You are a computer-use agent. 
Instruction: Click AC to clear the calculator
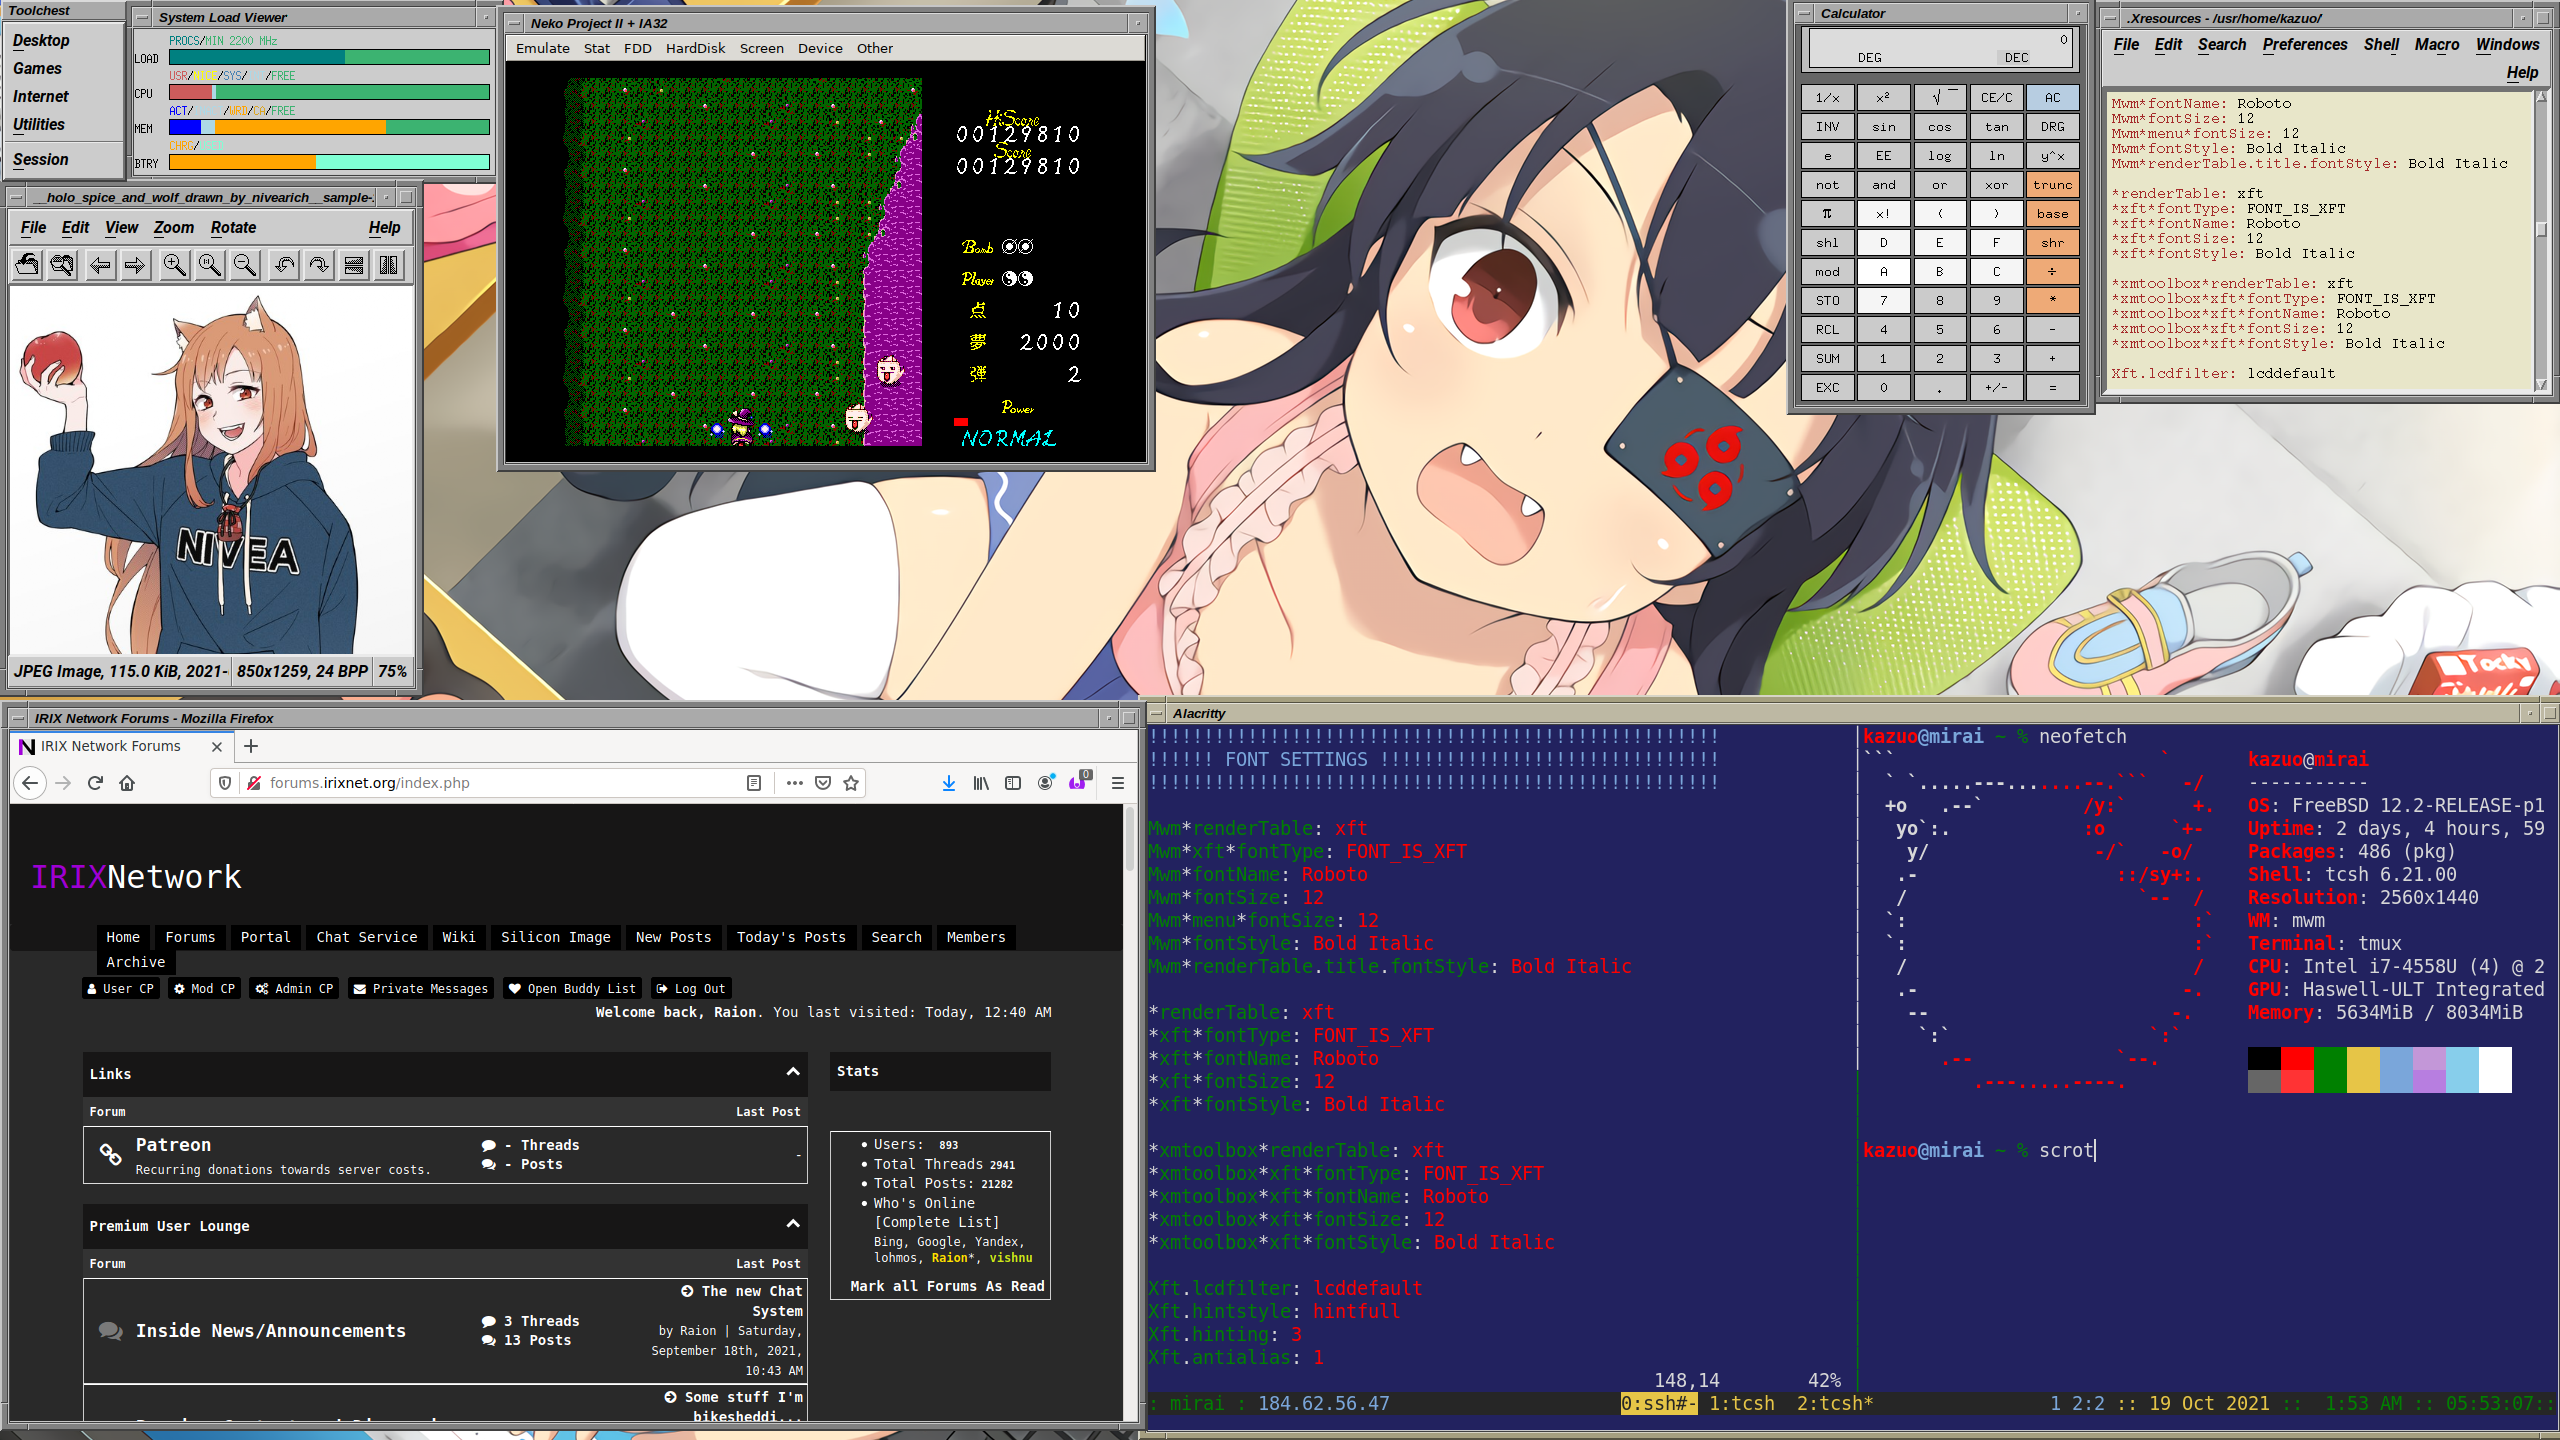[2052, 98]
